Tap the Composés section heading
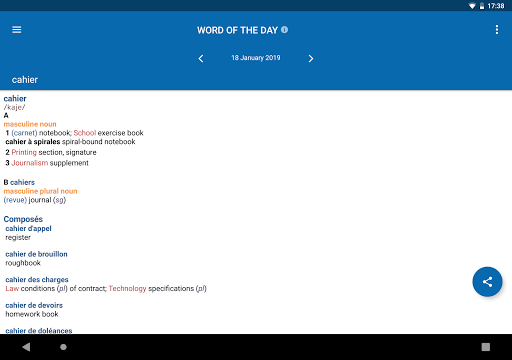512x360 pixels. click(x=23, y=219)
